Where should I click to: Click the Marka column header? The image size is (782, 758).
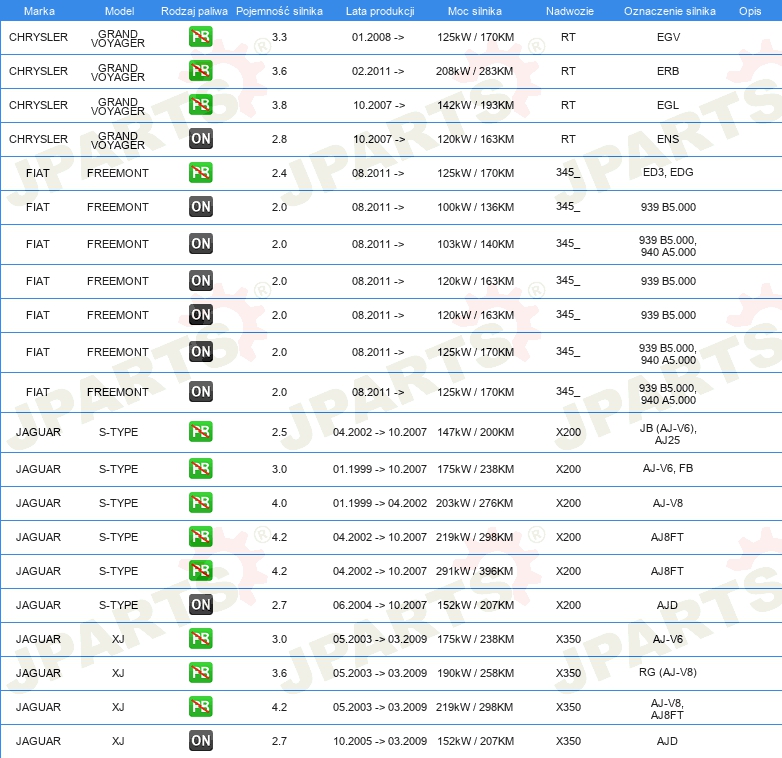(39, 11)
